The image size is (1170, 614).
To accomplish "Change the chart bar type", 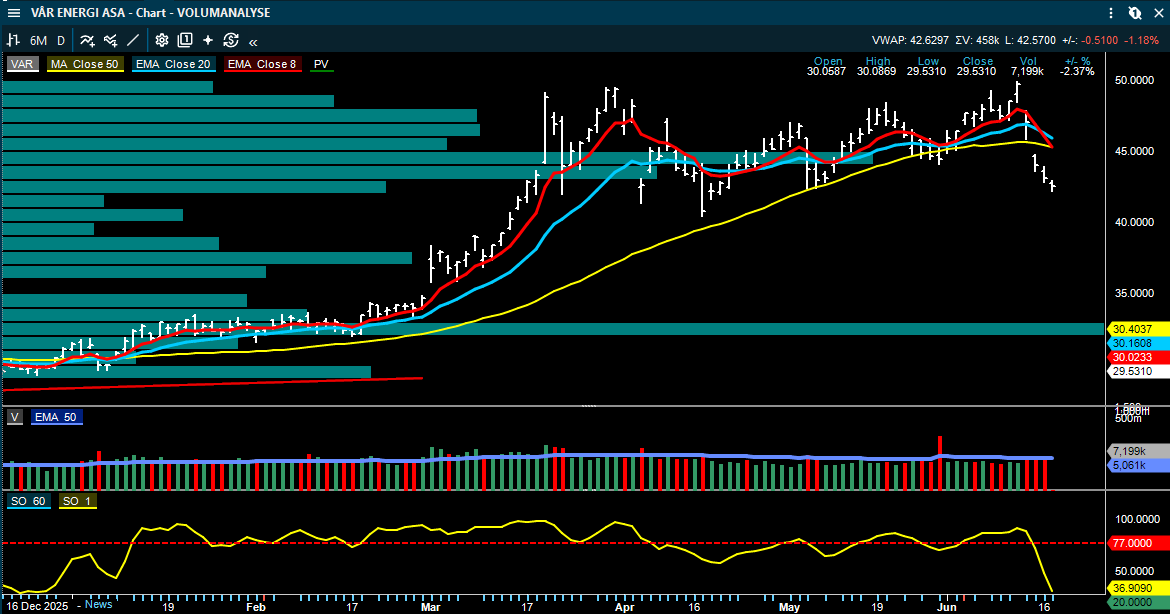I will coord(13,40).
